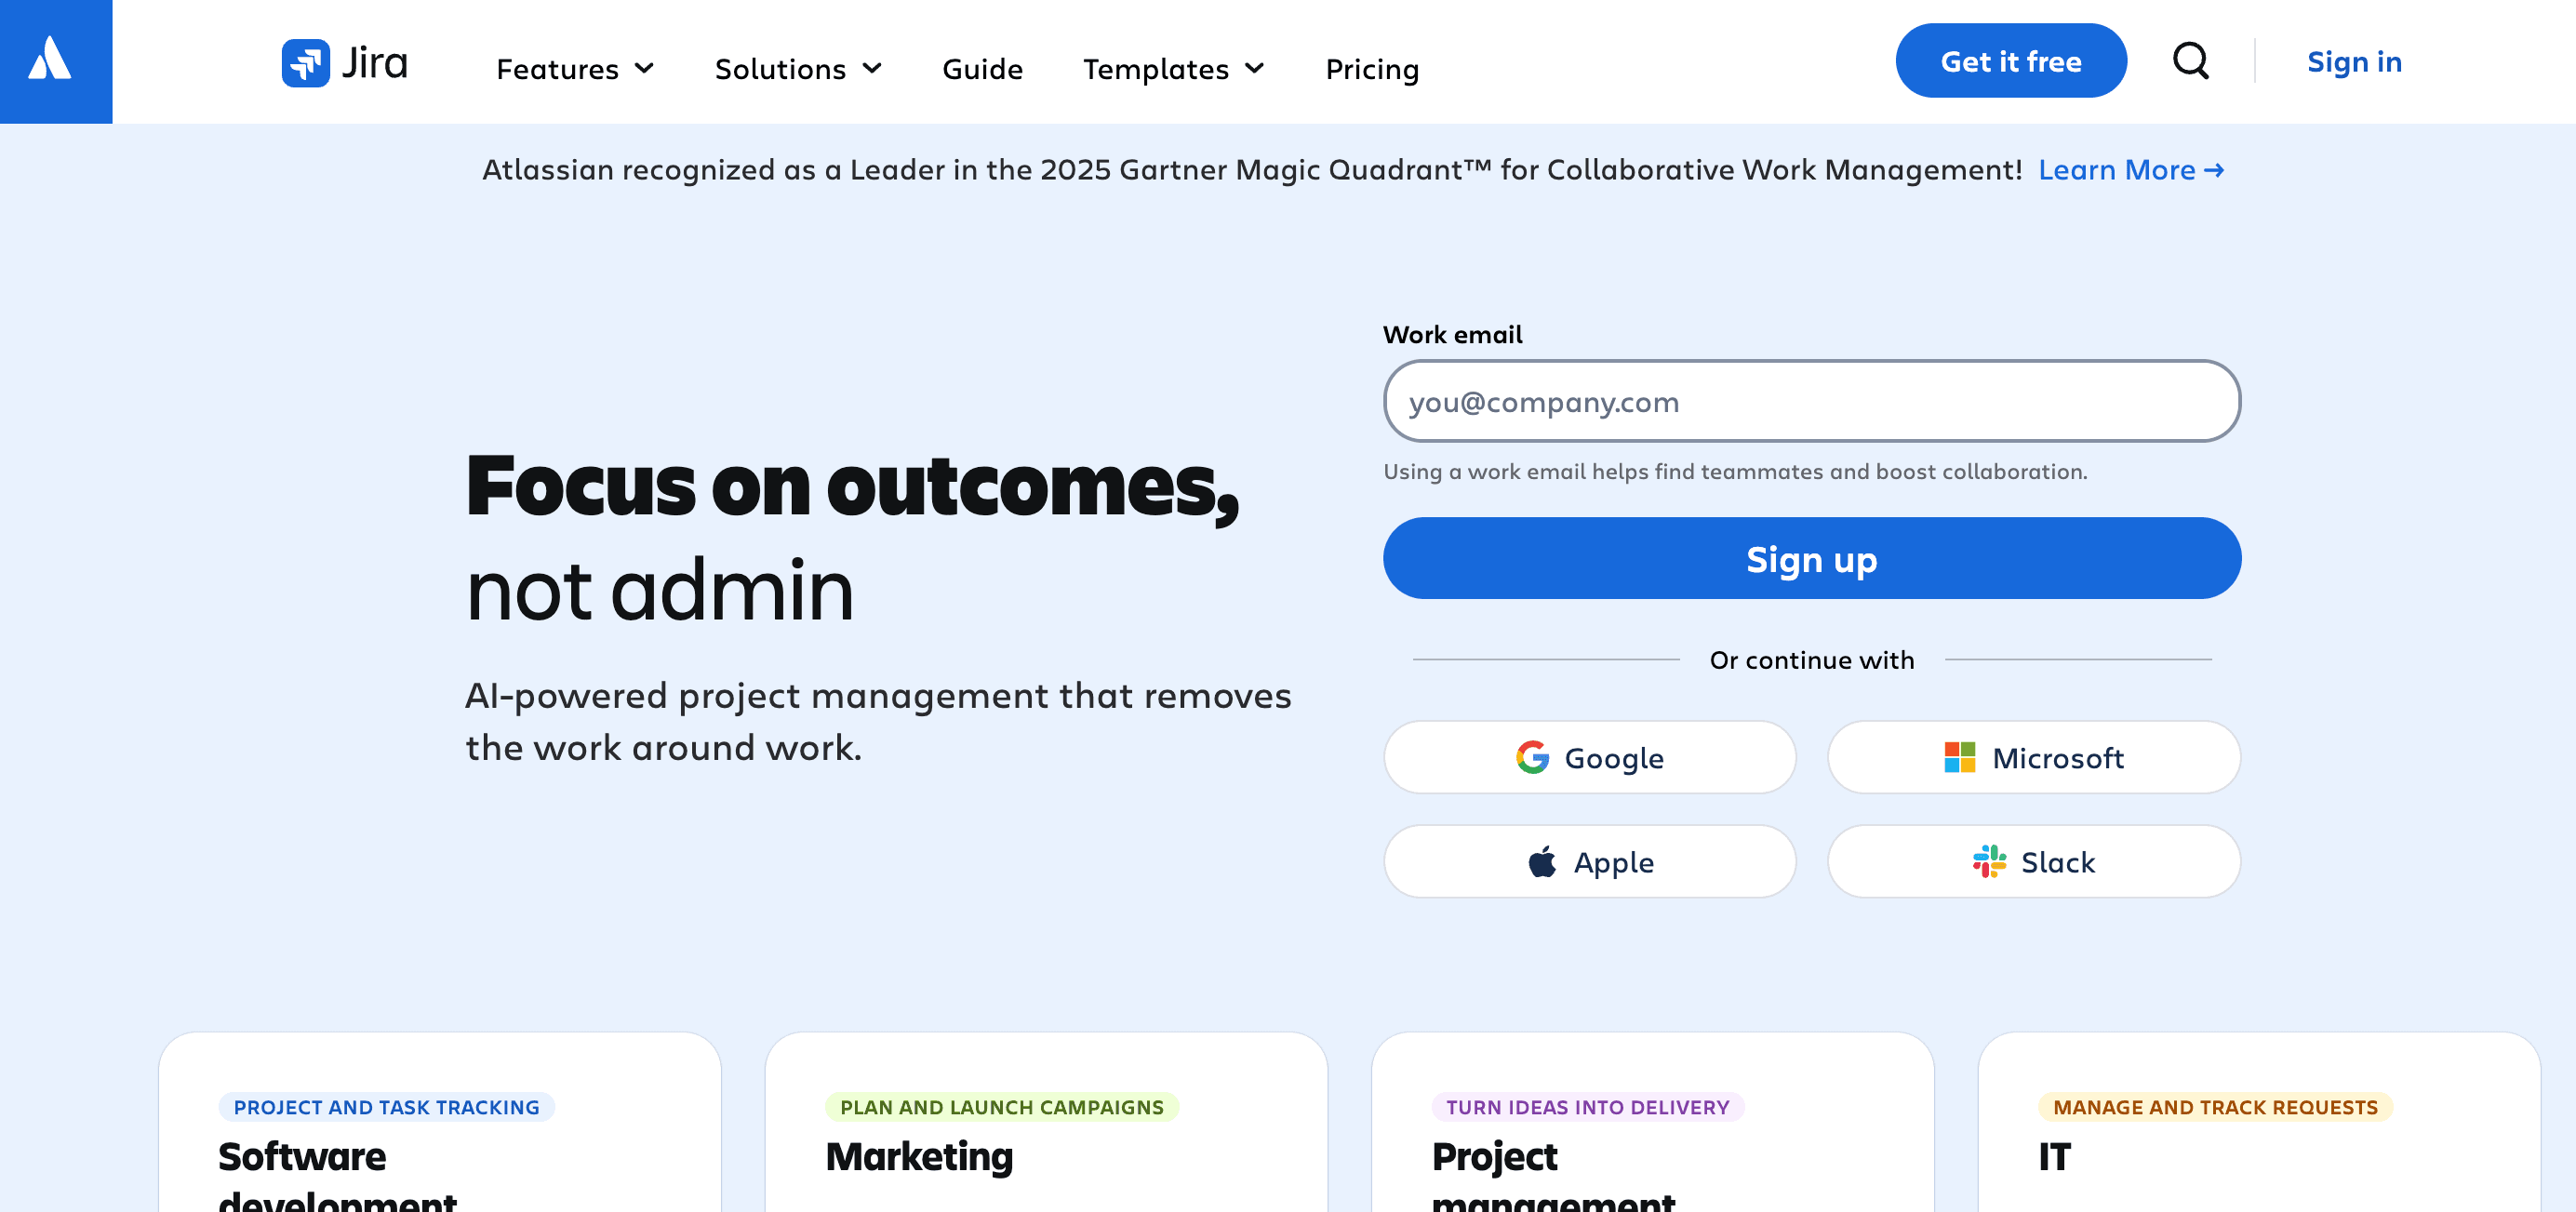Continue with the Google icon button
Image resolution: width=2576 pixels, height=1212 pixels.
pyautogui.click(x=1589, y=757)
